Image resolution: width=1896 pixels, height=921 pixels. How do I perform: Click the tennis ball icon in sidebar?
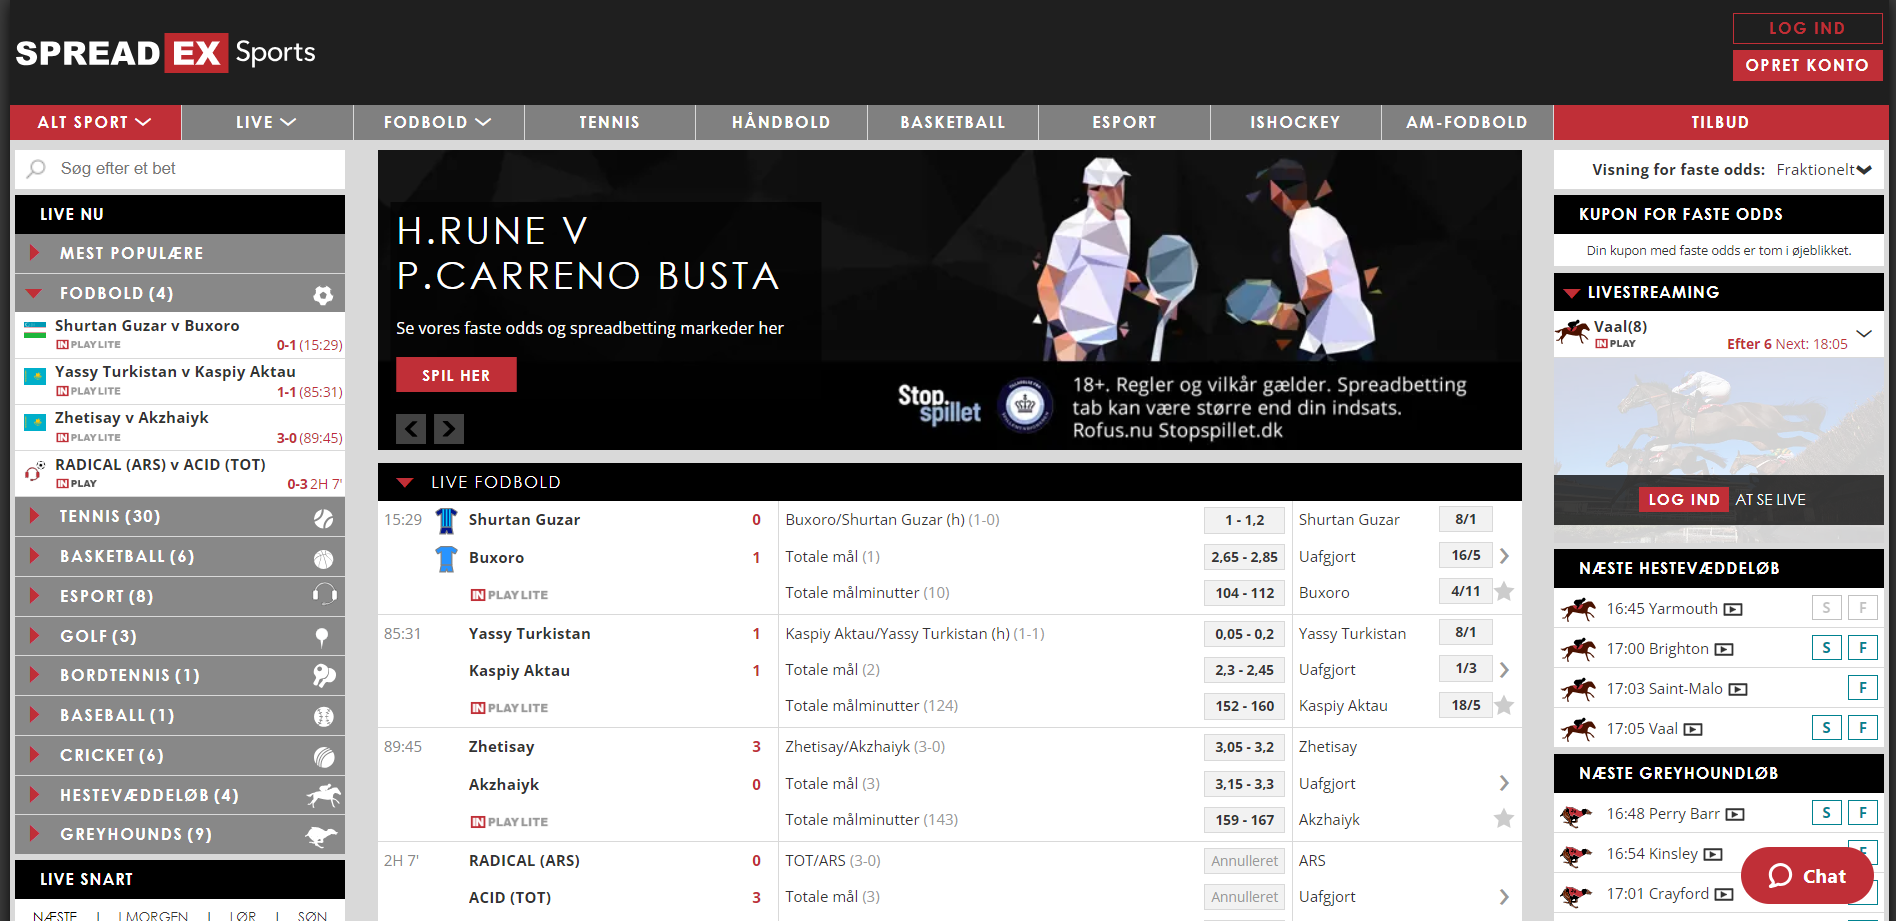[x=323, y=518]
